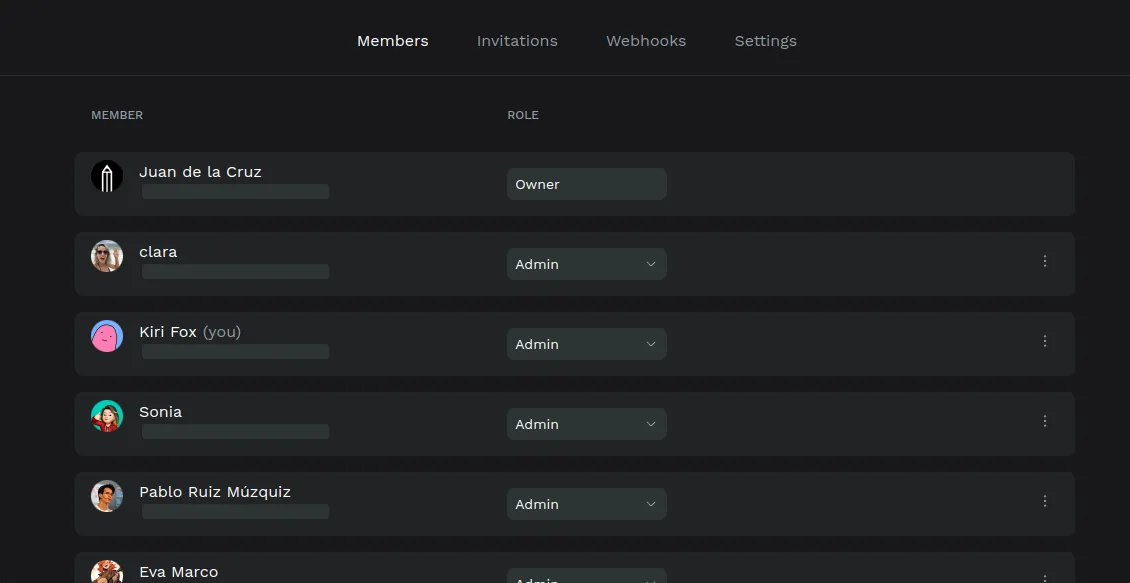The width and height of the screenshot is (1130, 583).
Task: Click the Juan de la Cruz name
Action: click(x=200, y=172)
